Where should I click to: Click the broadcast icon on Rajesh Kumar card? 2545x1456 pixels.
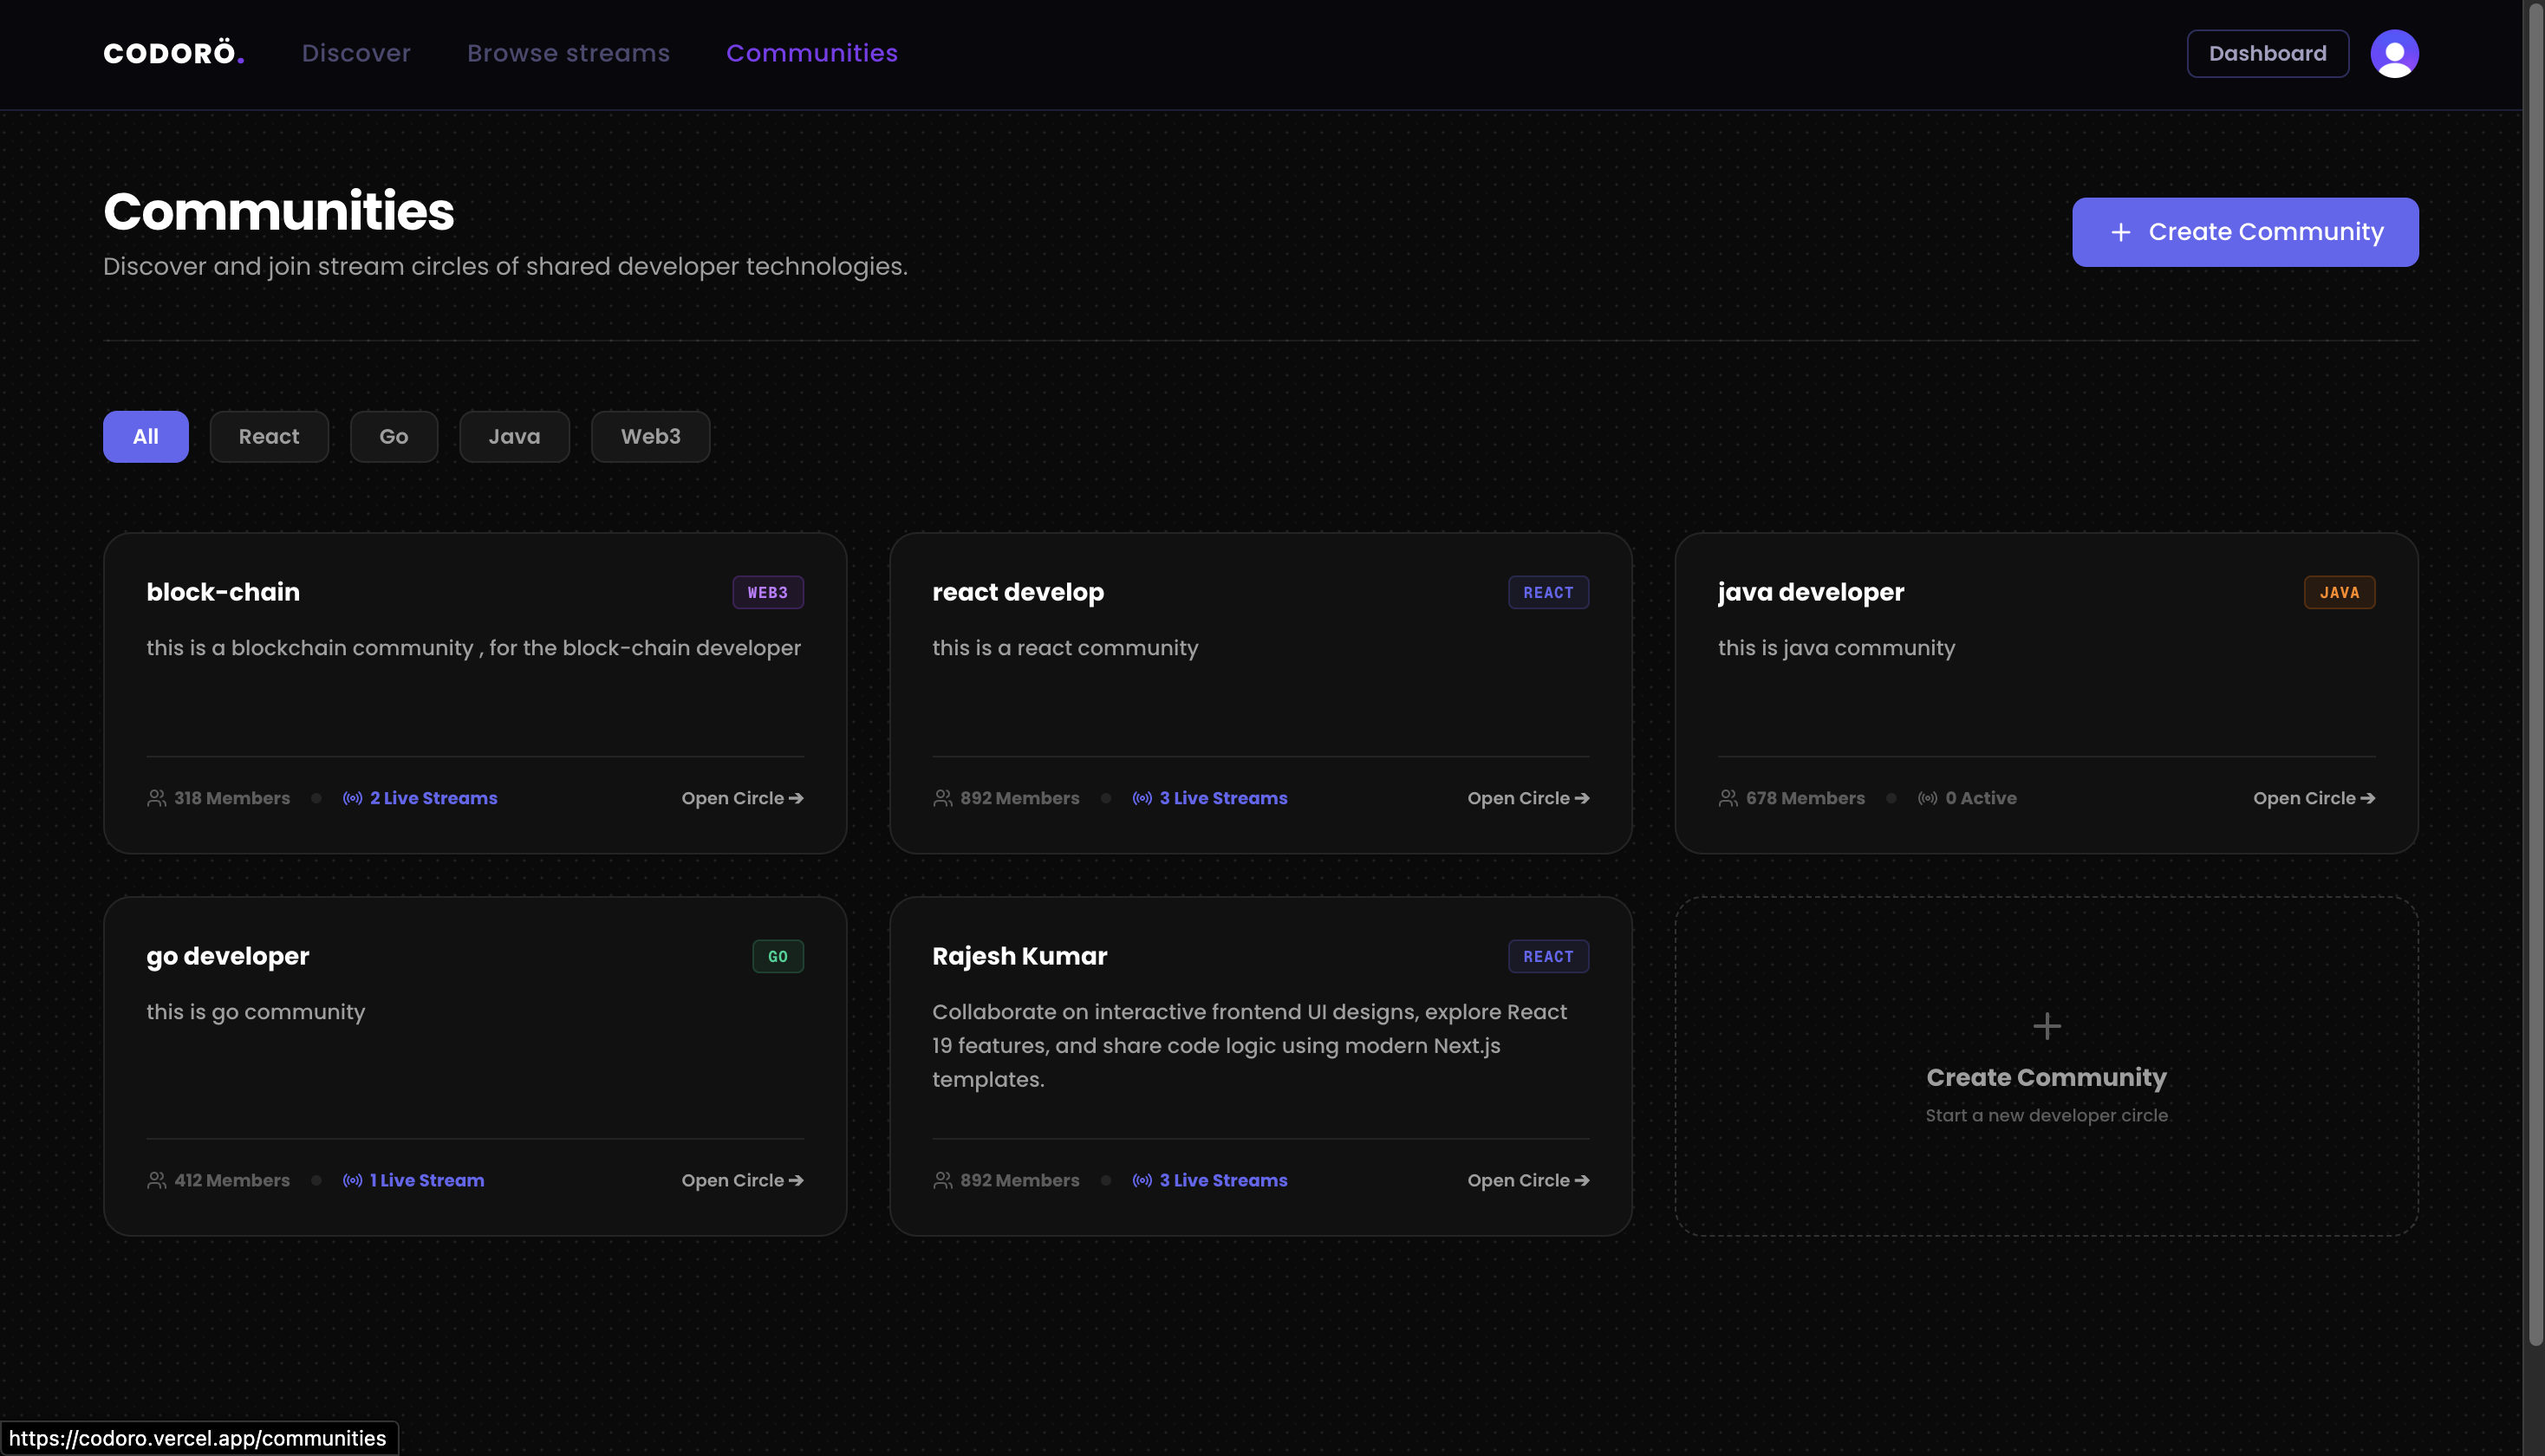click(x=1142, y=1180)
